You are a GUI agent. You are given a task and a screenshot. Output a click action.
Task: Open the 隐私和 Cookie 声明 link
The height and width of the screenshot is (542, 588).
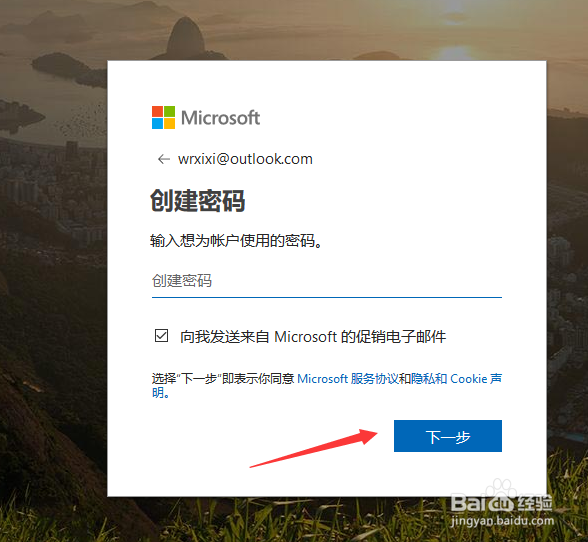(456, 379)
